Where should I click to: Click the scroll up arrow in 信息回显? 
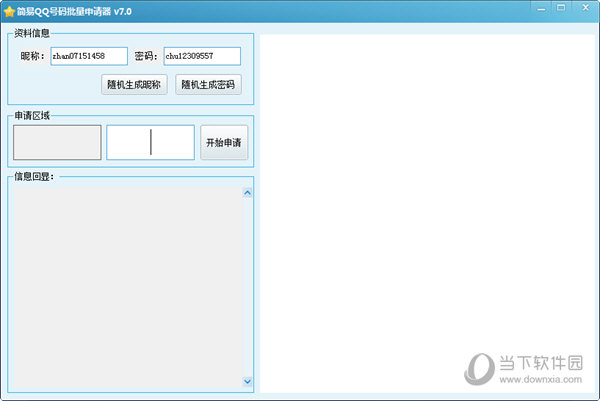tap(248, 193)
